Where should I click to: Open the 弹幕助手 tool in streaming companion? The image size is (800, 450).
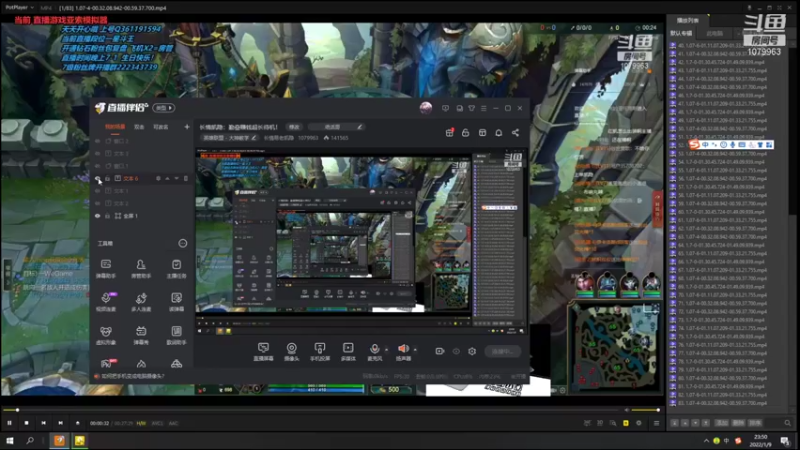[x=106, y=268]
